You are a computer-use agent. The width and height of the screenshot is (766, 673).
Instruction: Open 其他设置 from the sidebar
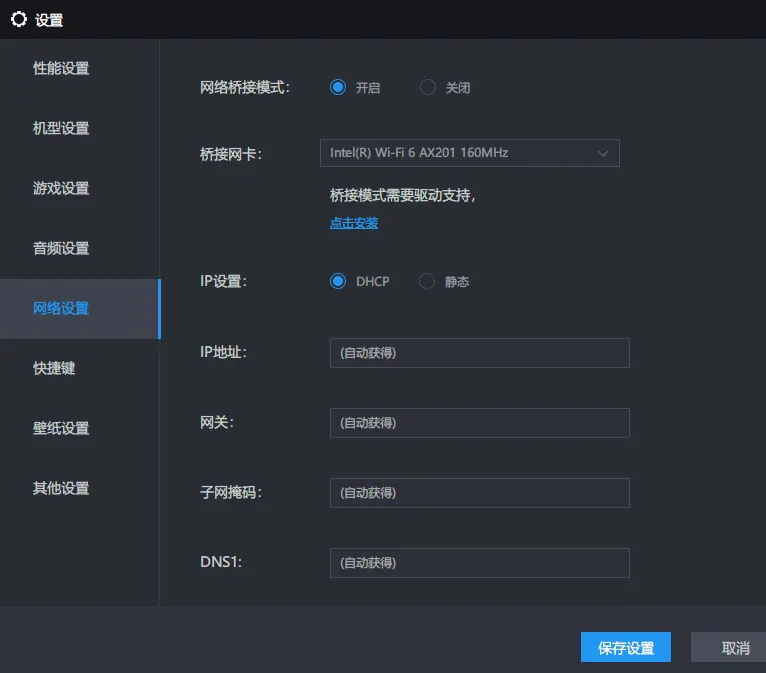[x=61, y=489]
